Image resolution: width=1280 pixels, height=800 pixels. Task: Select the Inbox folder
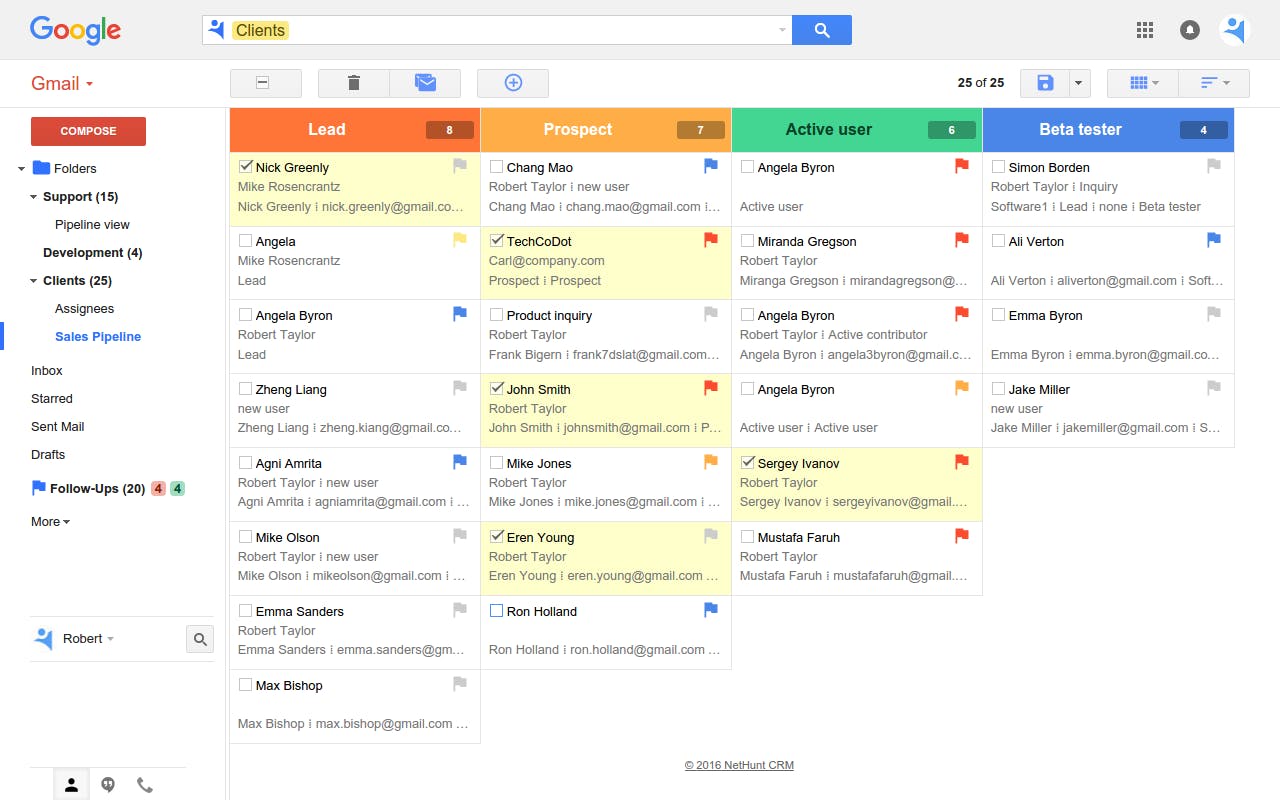47,370
